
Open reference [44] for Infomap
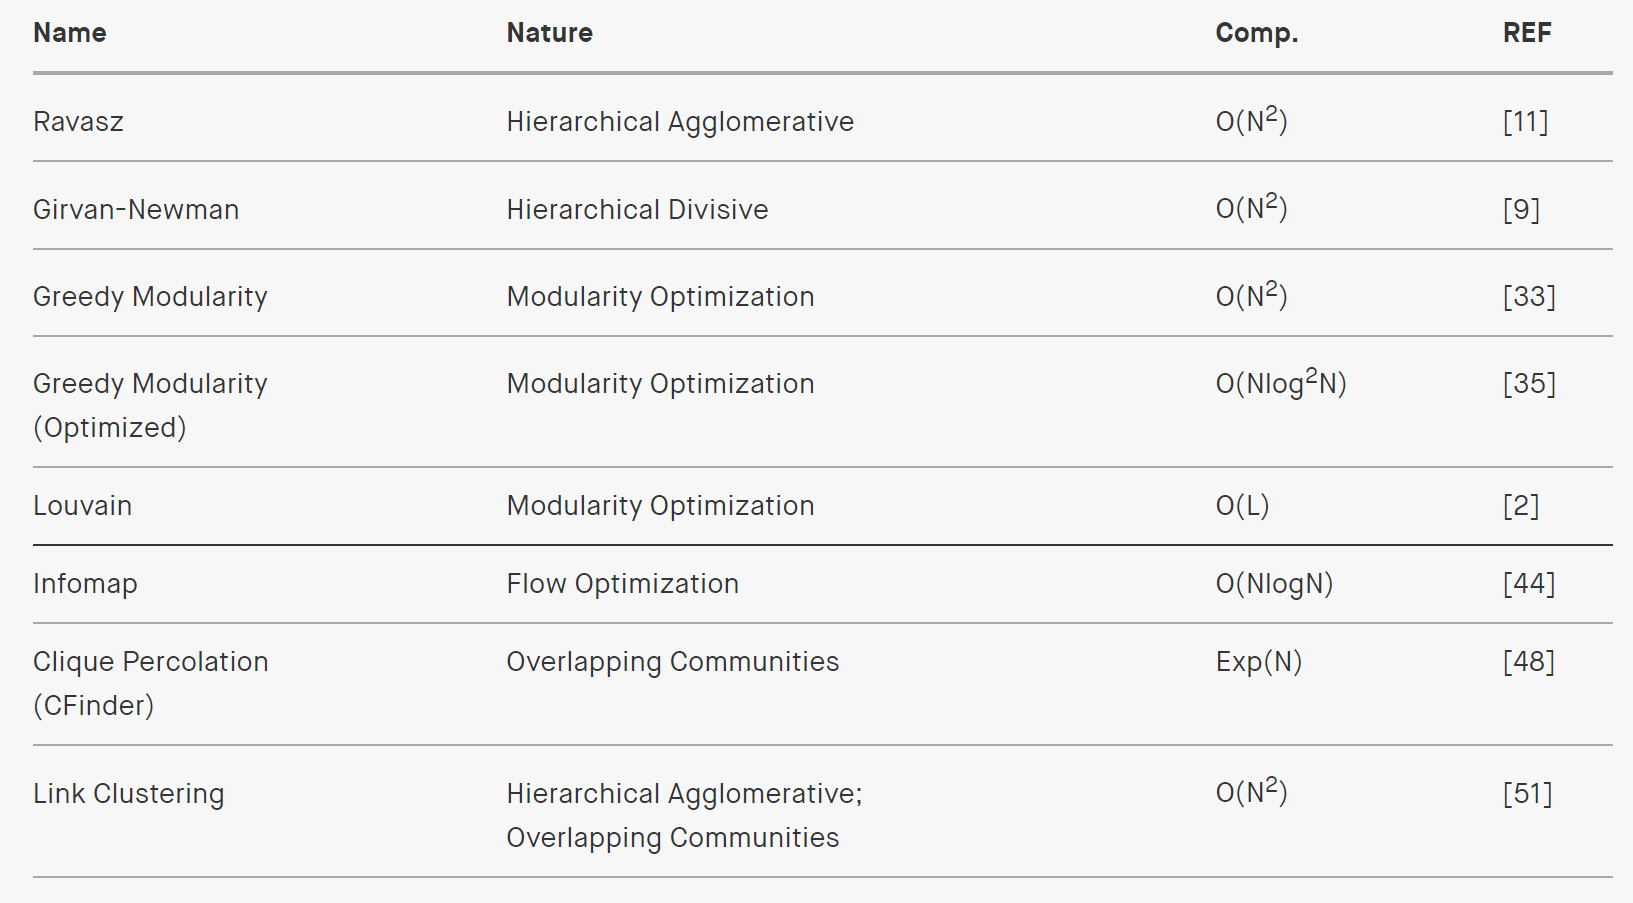pyautogui.click(x=1529, y=584)
